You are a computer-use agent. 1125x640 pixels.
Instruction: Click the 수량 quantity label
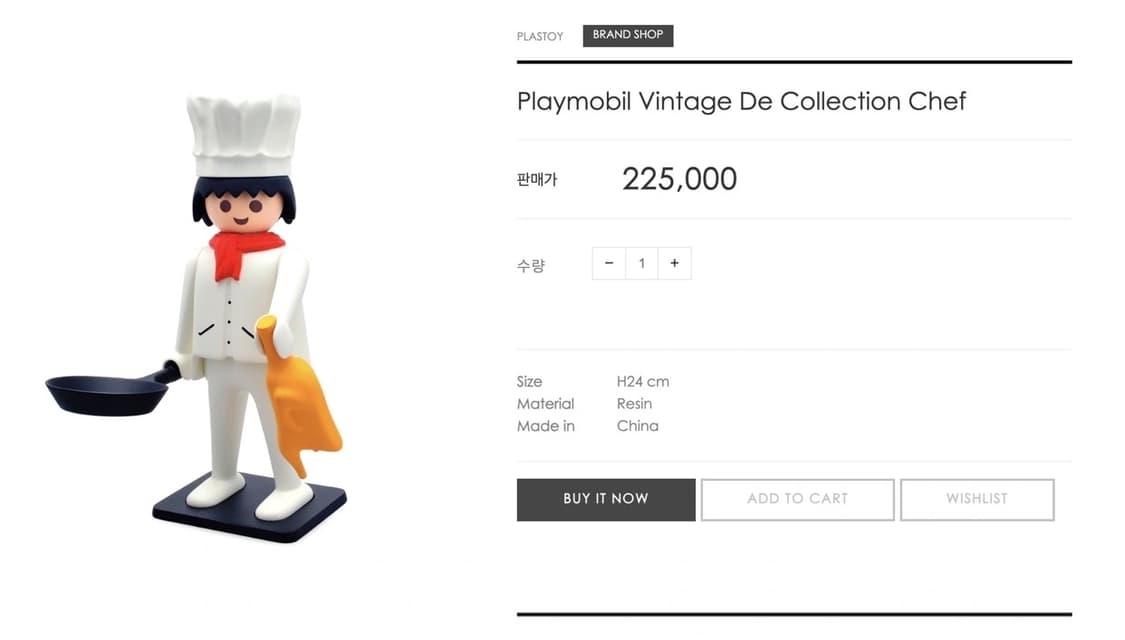(x=531, y=266)
